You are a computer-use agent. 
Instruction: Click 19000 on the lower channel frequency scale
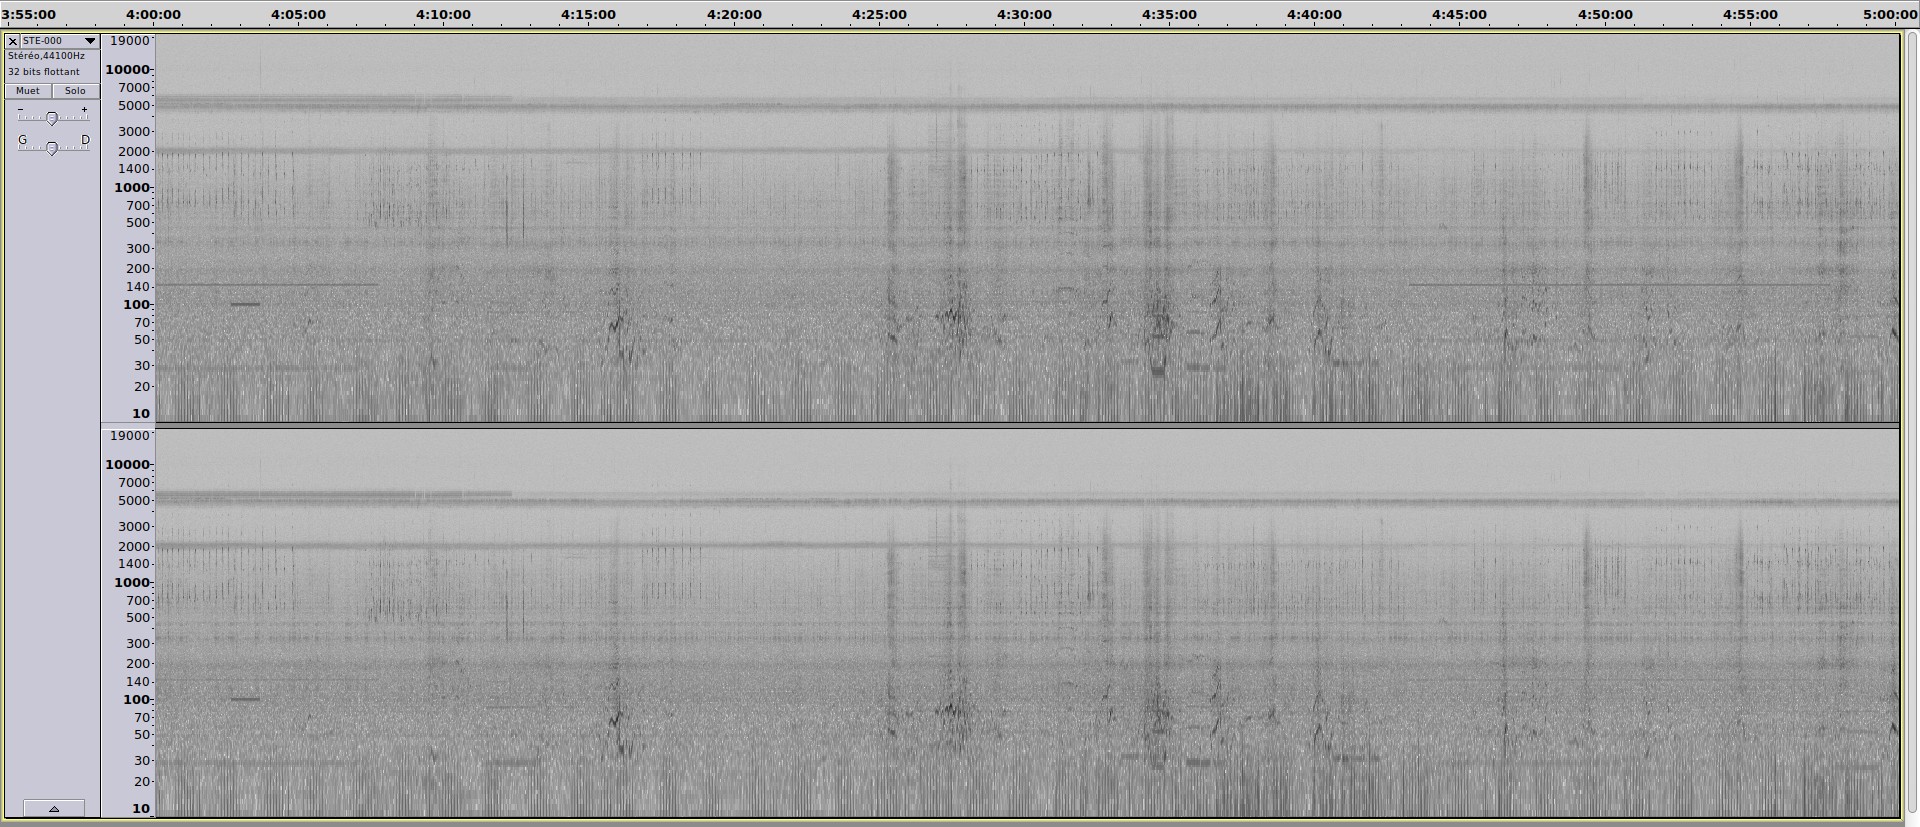pyautogui.click(x=129, y=436)
